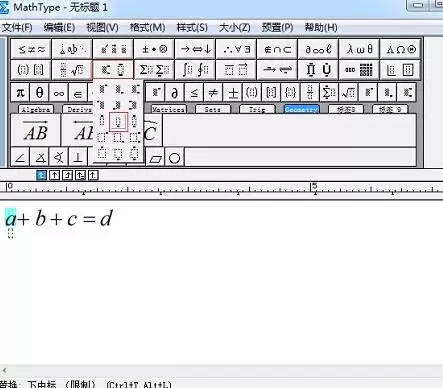443x388 pixels.
Task: Insert the circle geometry symbol
Action: (174, 157)
